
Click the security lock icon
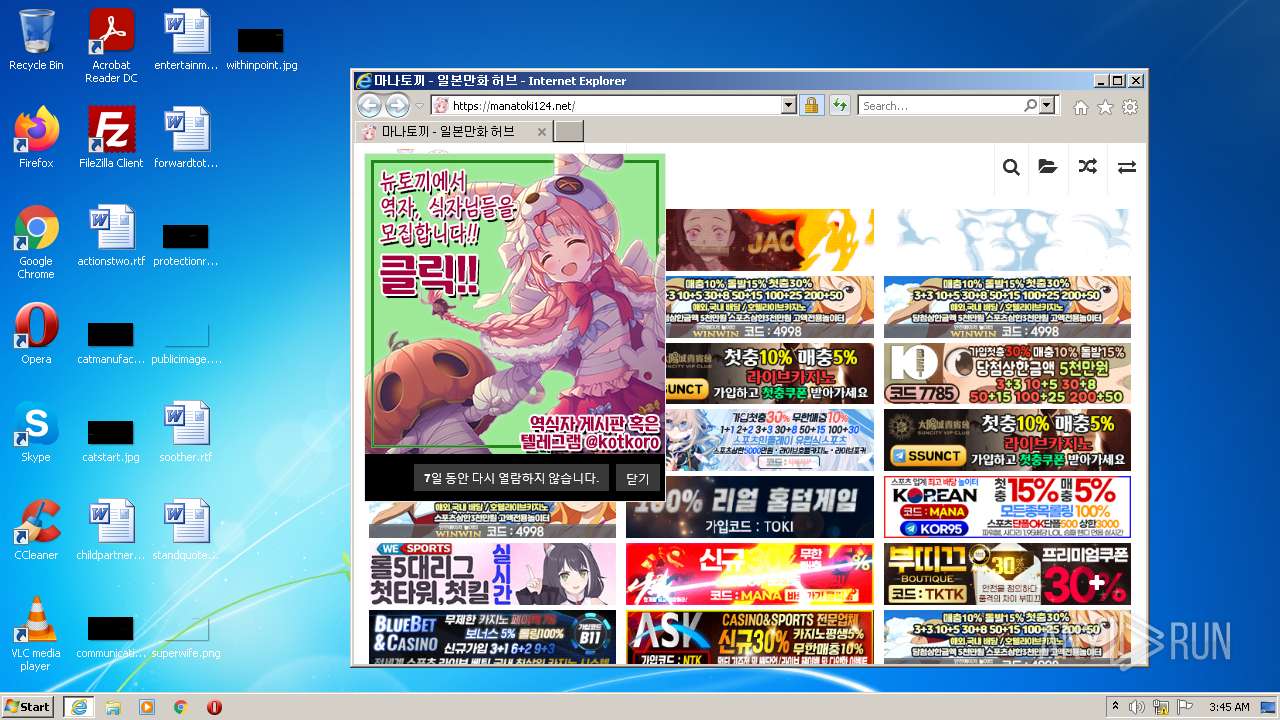pyautogui.click(x=811, y=105)
